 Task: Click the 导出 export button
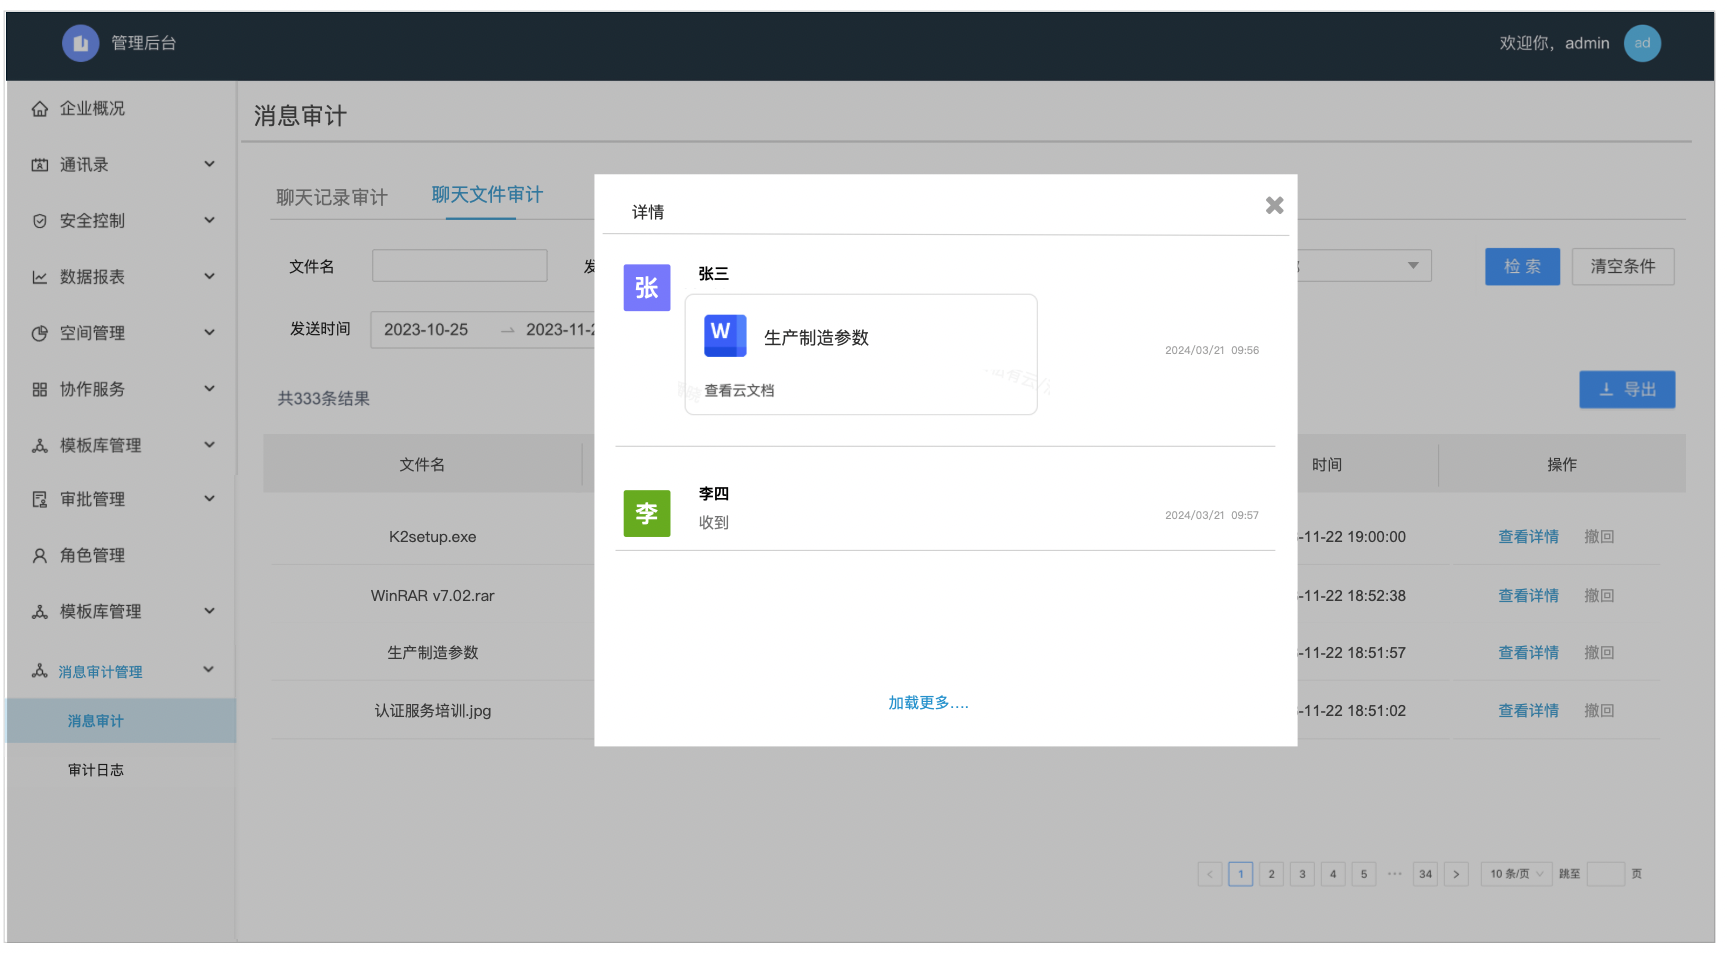pos(1627,390)
